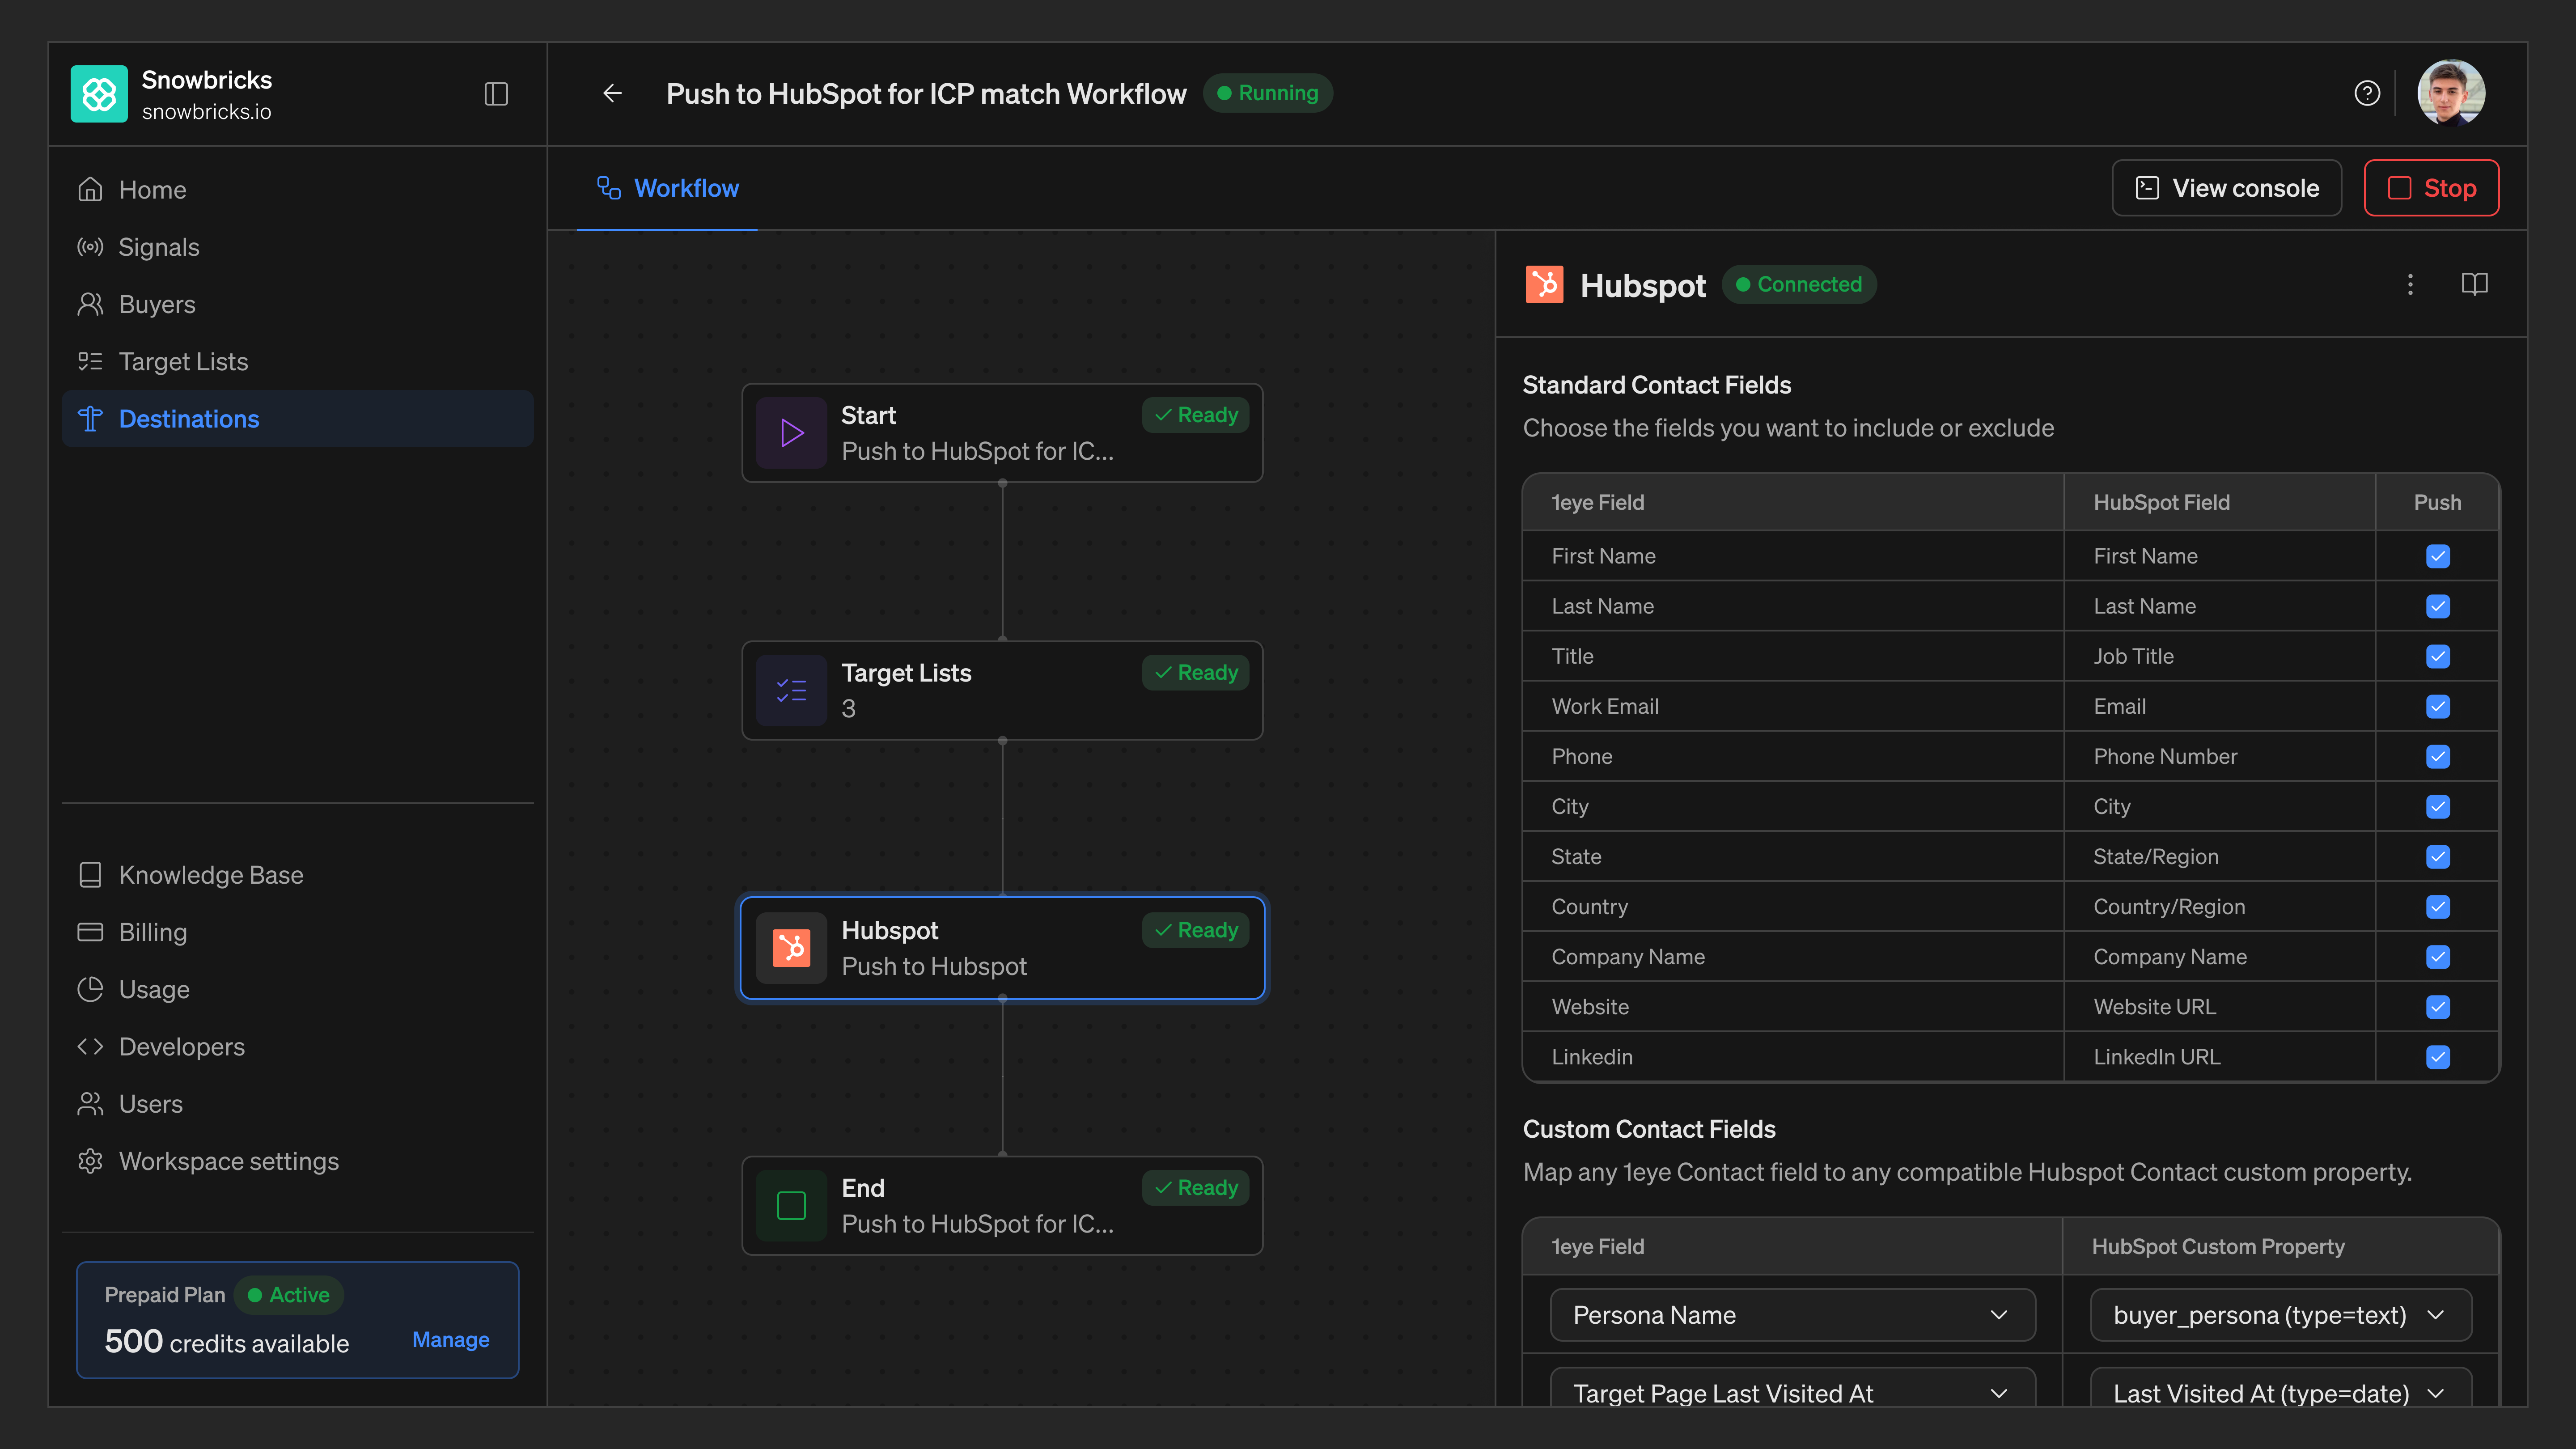Image resolution: width=2576 pixels, height=1449 pixels.
Task: Click the Target Lists node checklist icon
Action: click(791, 691)
